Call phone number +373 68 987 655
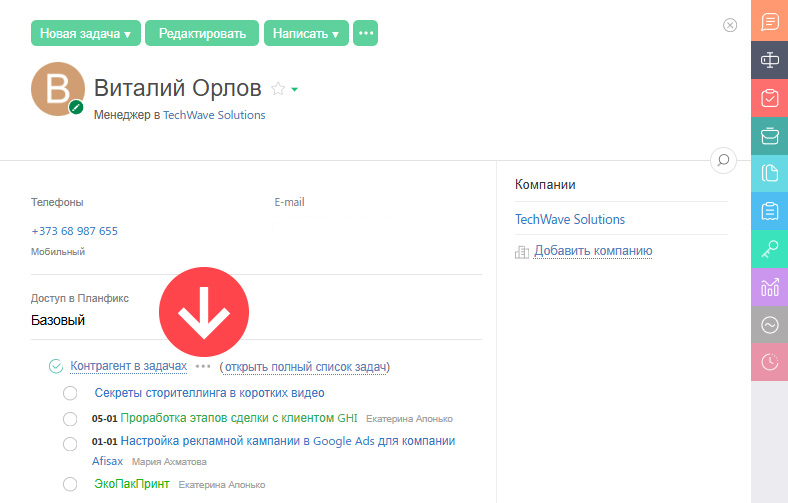The width and height of the screenshot is (788, 503). point(74,231)
